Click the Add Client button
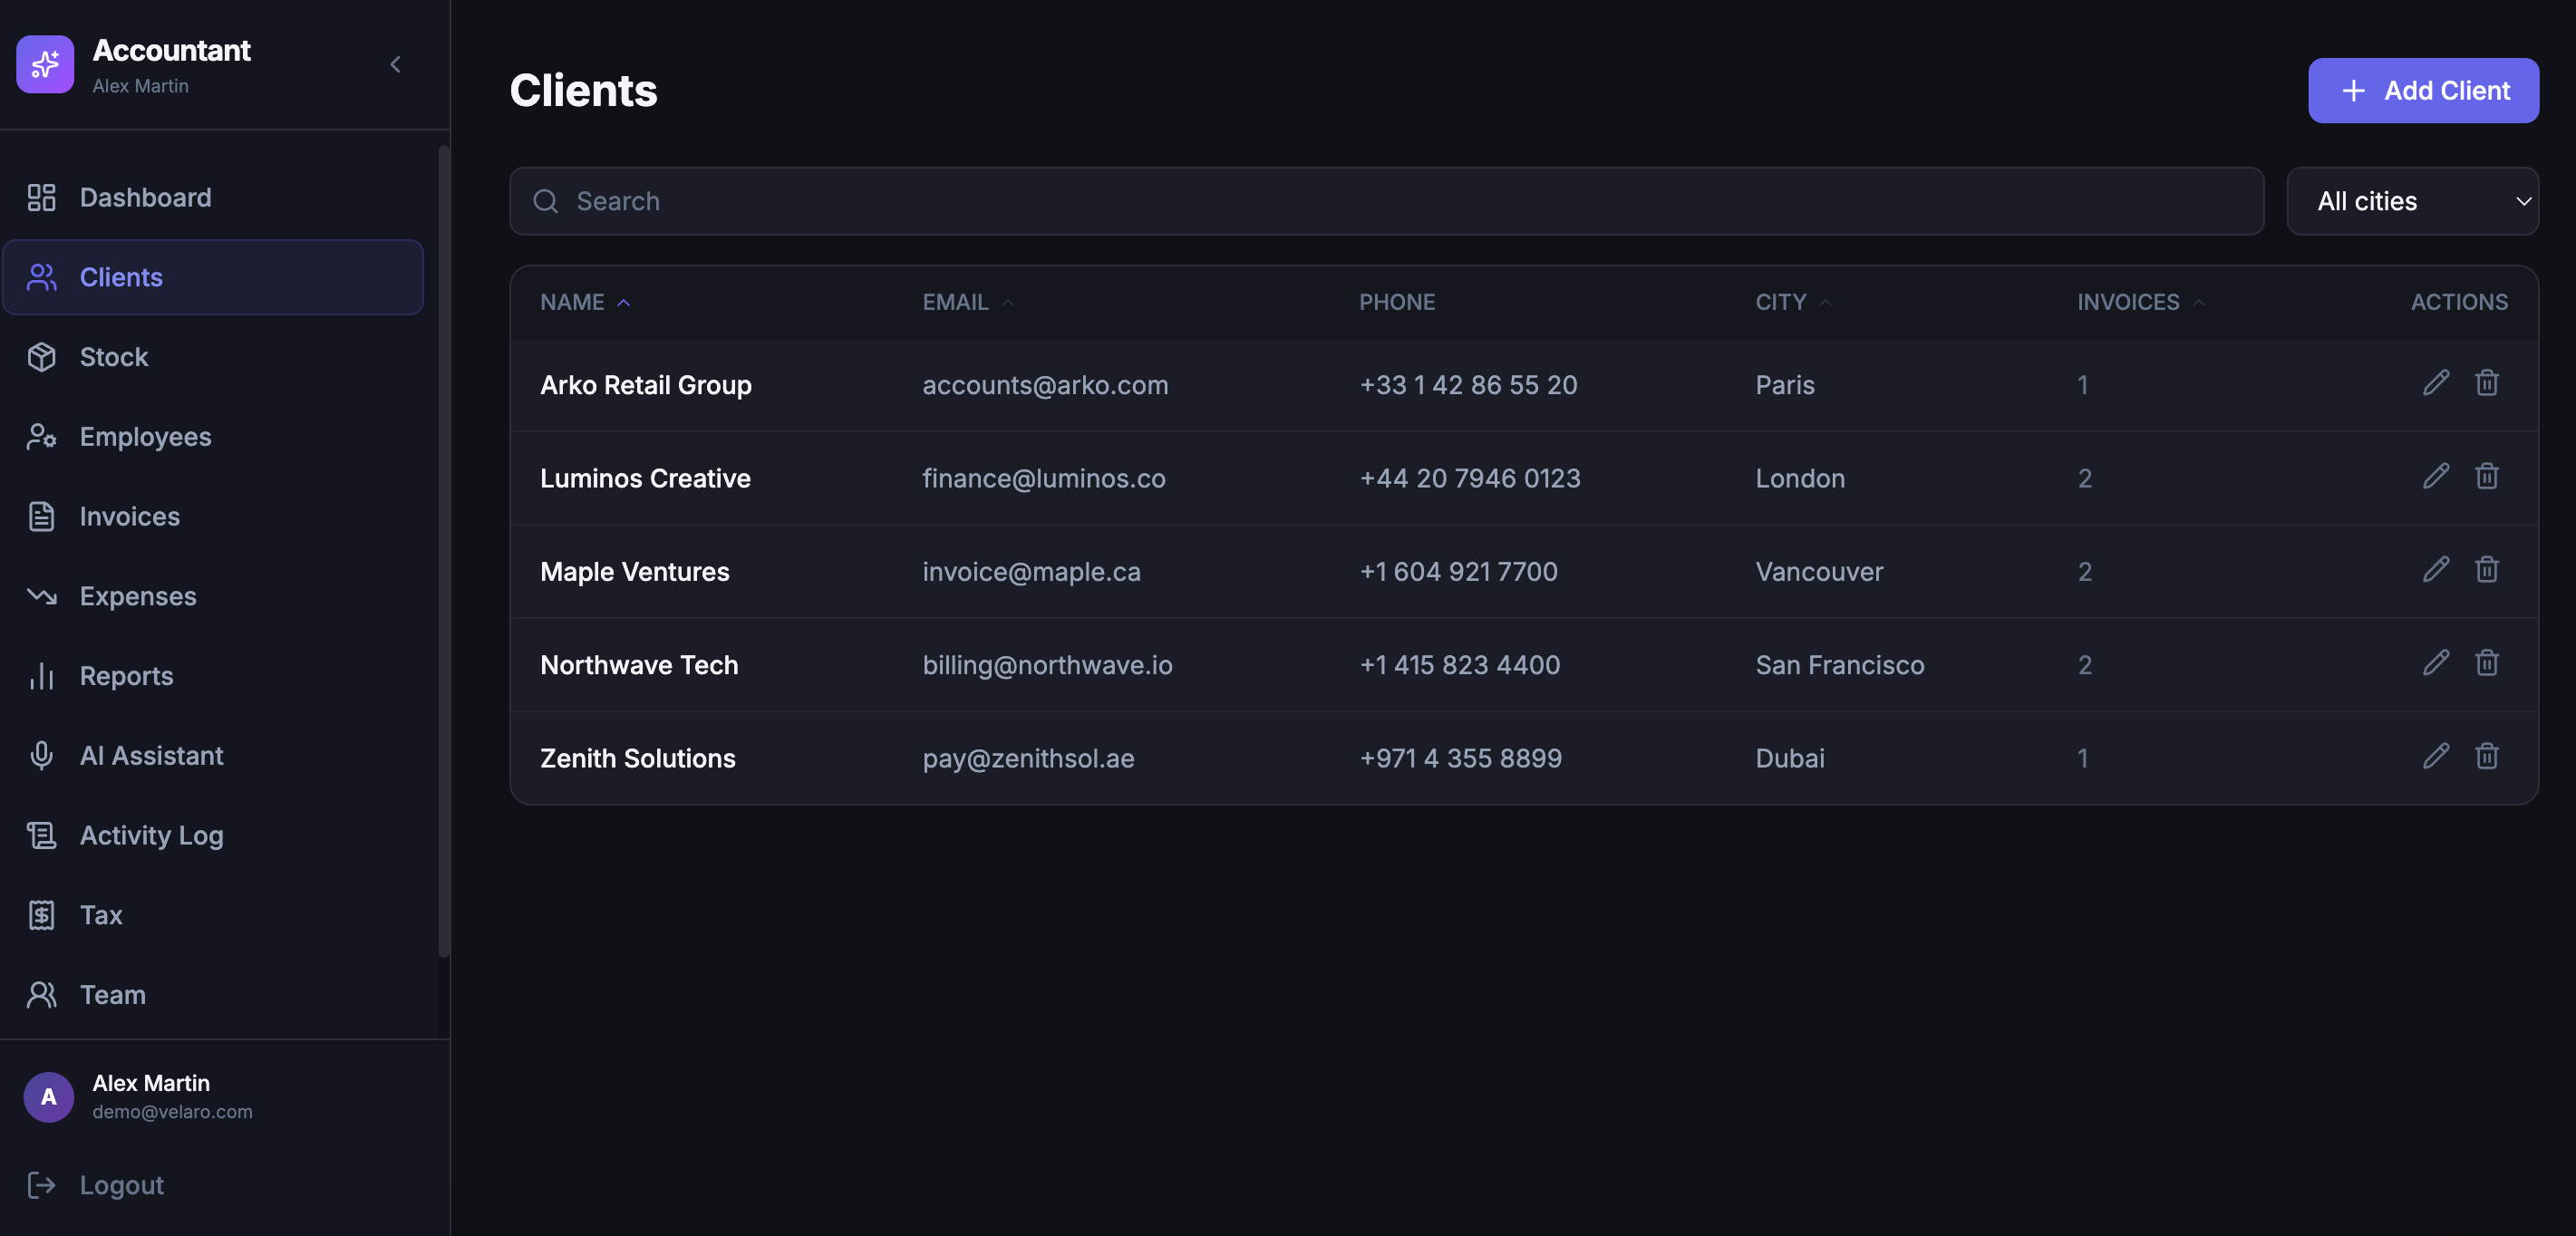Screen dimensions: 2576x1236 tap(2422, 91)
